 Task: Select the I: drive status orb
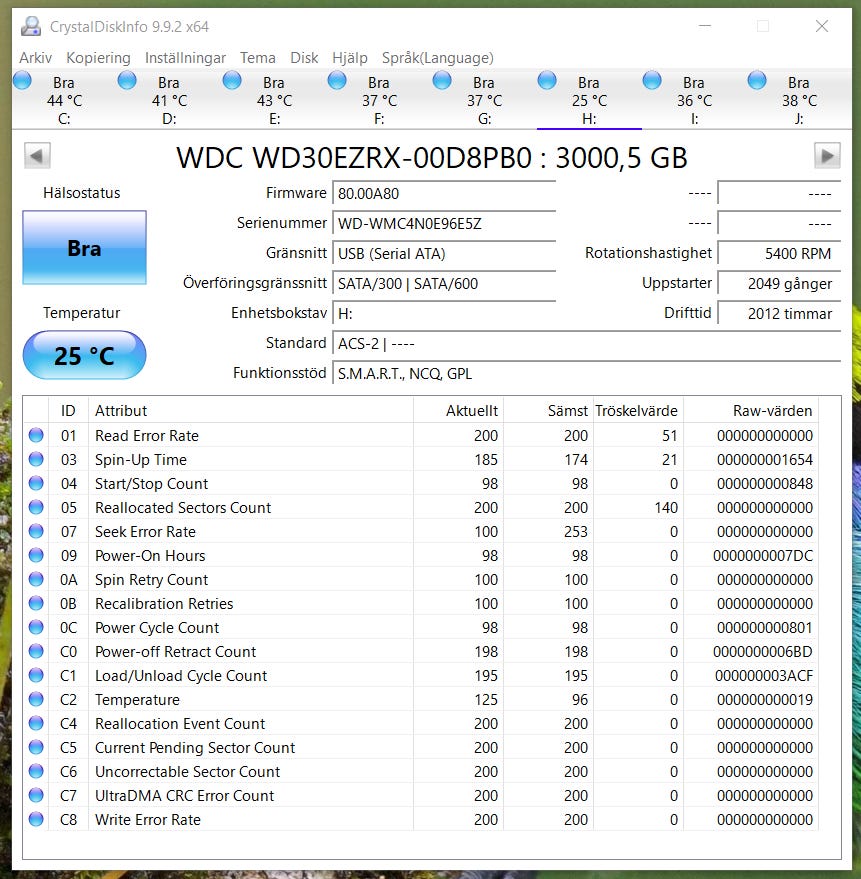pos(651,81)
